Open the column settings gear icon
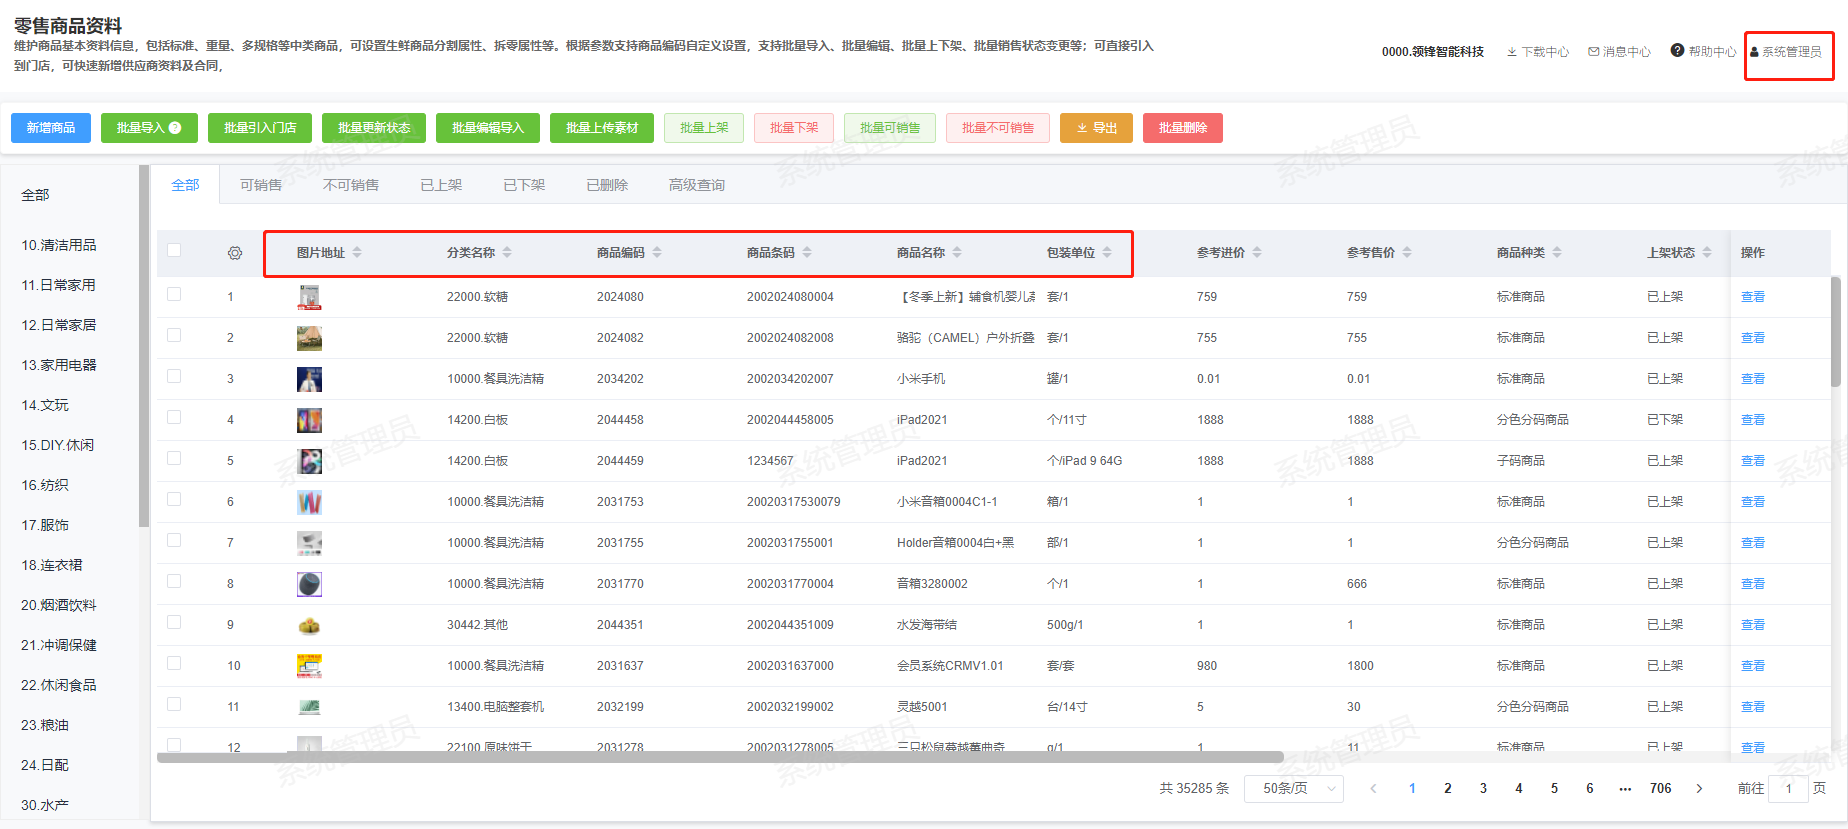The height and width of the screenshot is (829, 1848). pyautogui.click(x=235, y=253)
